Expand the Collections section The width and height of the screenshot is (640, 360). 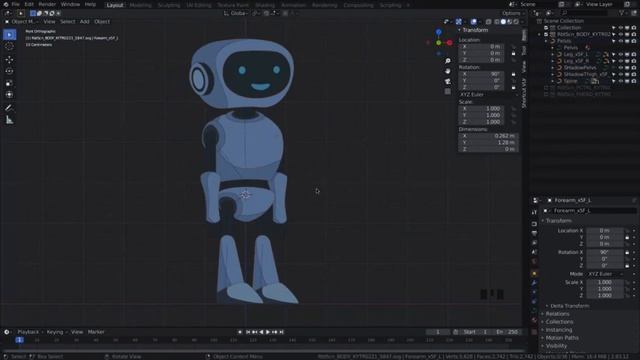[x=559, y=322]
